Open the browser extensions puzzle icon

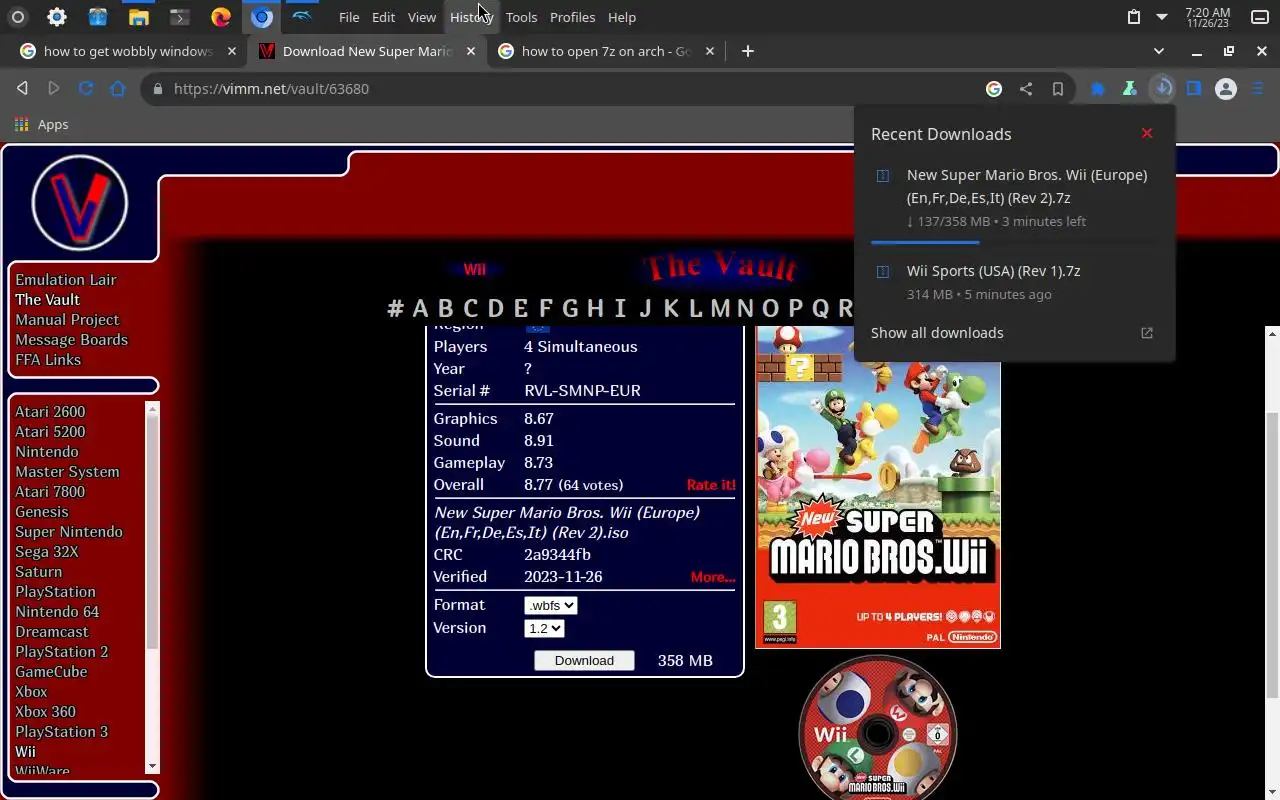[1098, 89]
